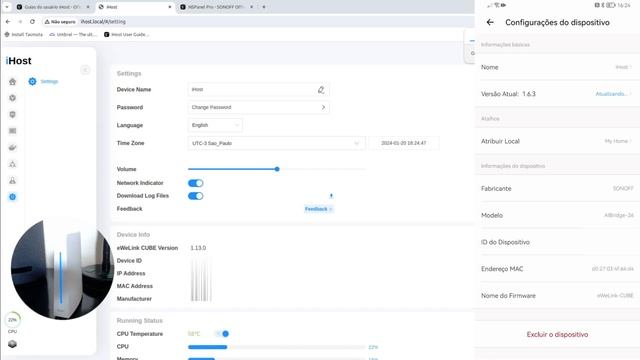Reload the page with the browser refresh icon
The image size is (640, 360).
coord(32,22)
